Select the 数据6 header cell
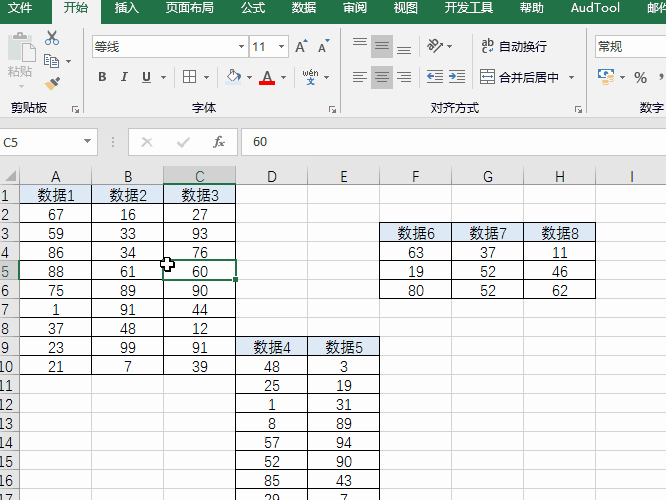The height and width of the screenshot is (500, 666). [415, 233]
